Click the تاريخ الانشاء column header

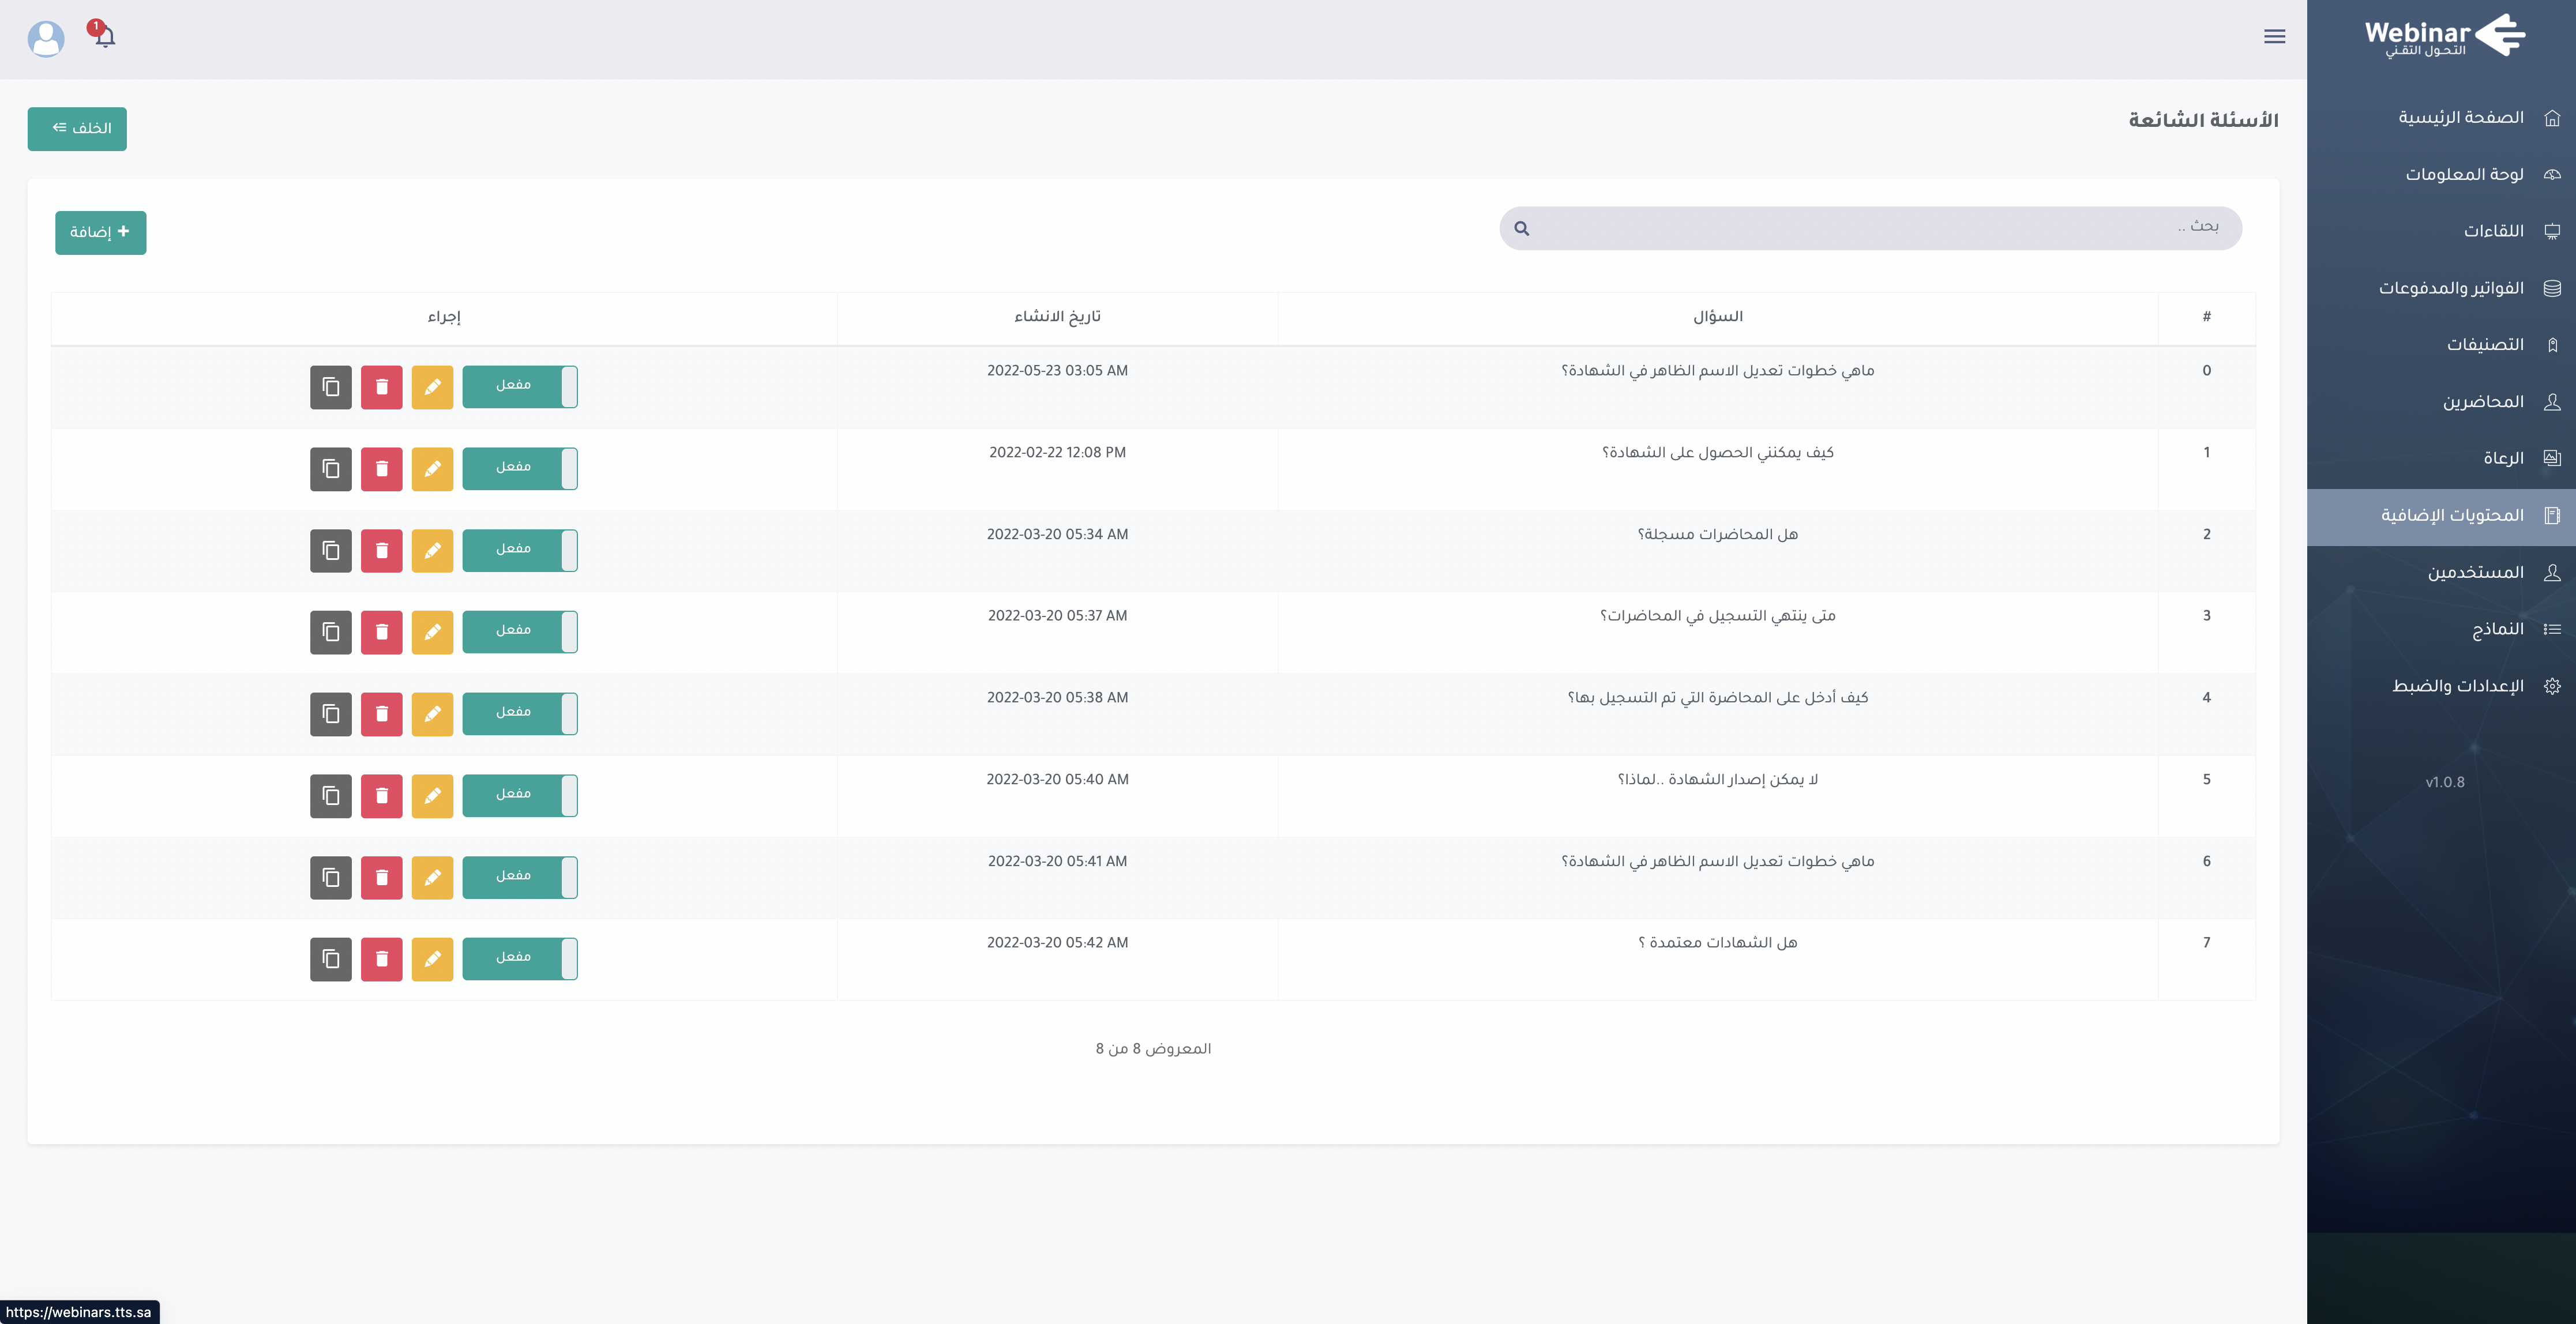click(1057, 317)
